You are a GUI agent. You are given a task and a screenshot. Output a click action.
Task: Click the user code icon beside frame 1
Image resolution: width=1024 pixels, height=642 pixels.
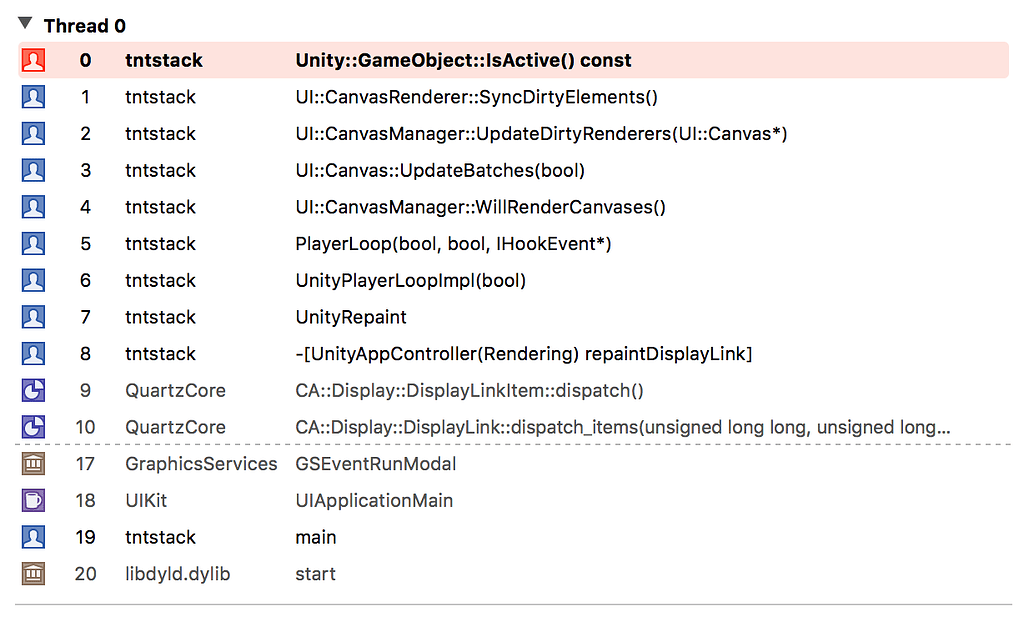coord(33,97)
